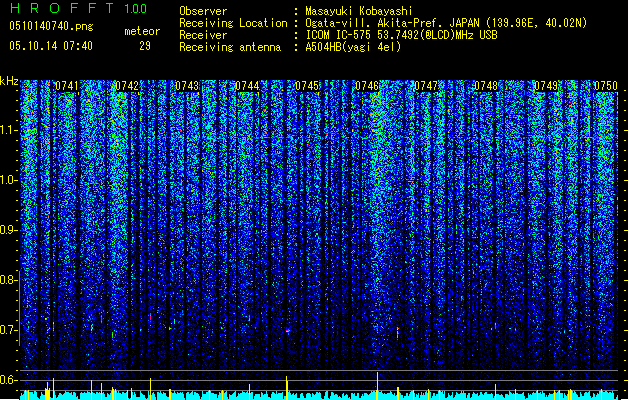Image resolution: width=629 pixels, height=400 pixels.
Task: Click the 0742 time marker
Action: pyautogui.click(x=127, y=86)
